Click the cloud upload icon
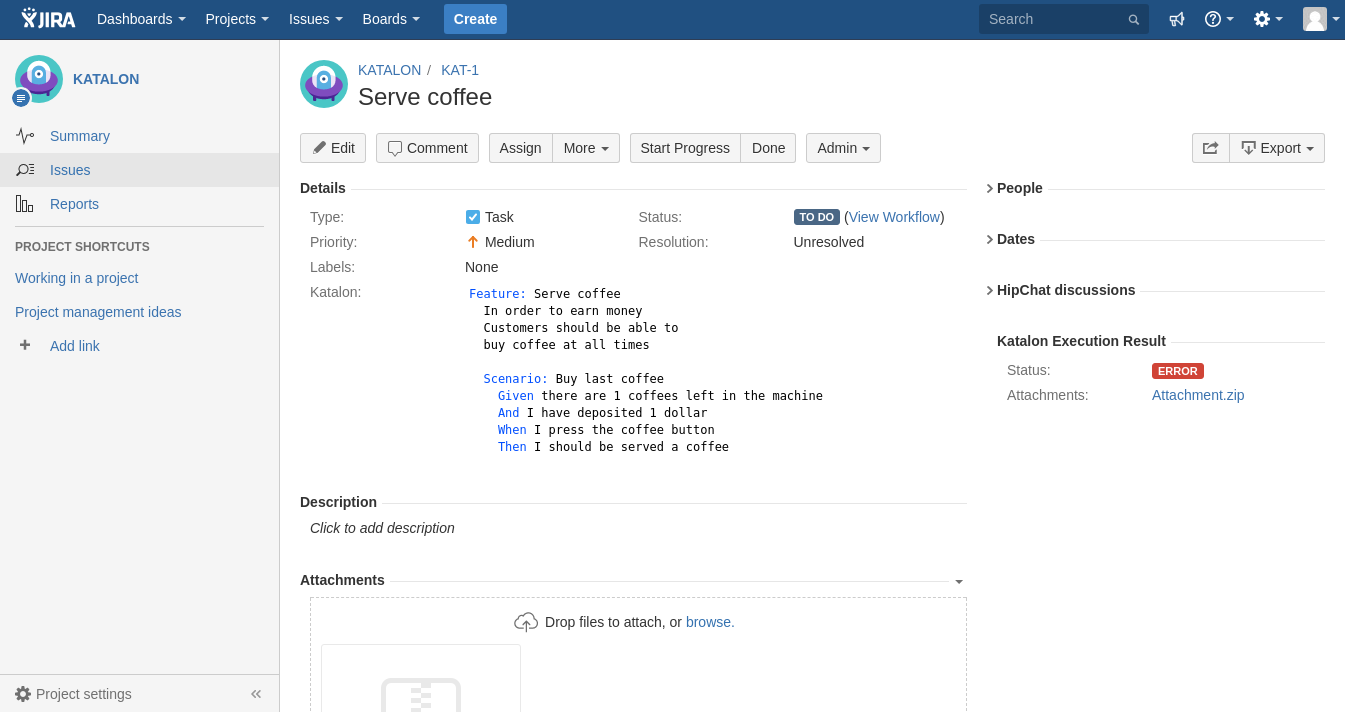1345x712 pixels. pos(526,622)
